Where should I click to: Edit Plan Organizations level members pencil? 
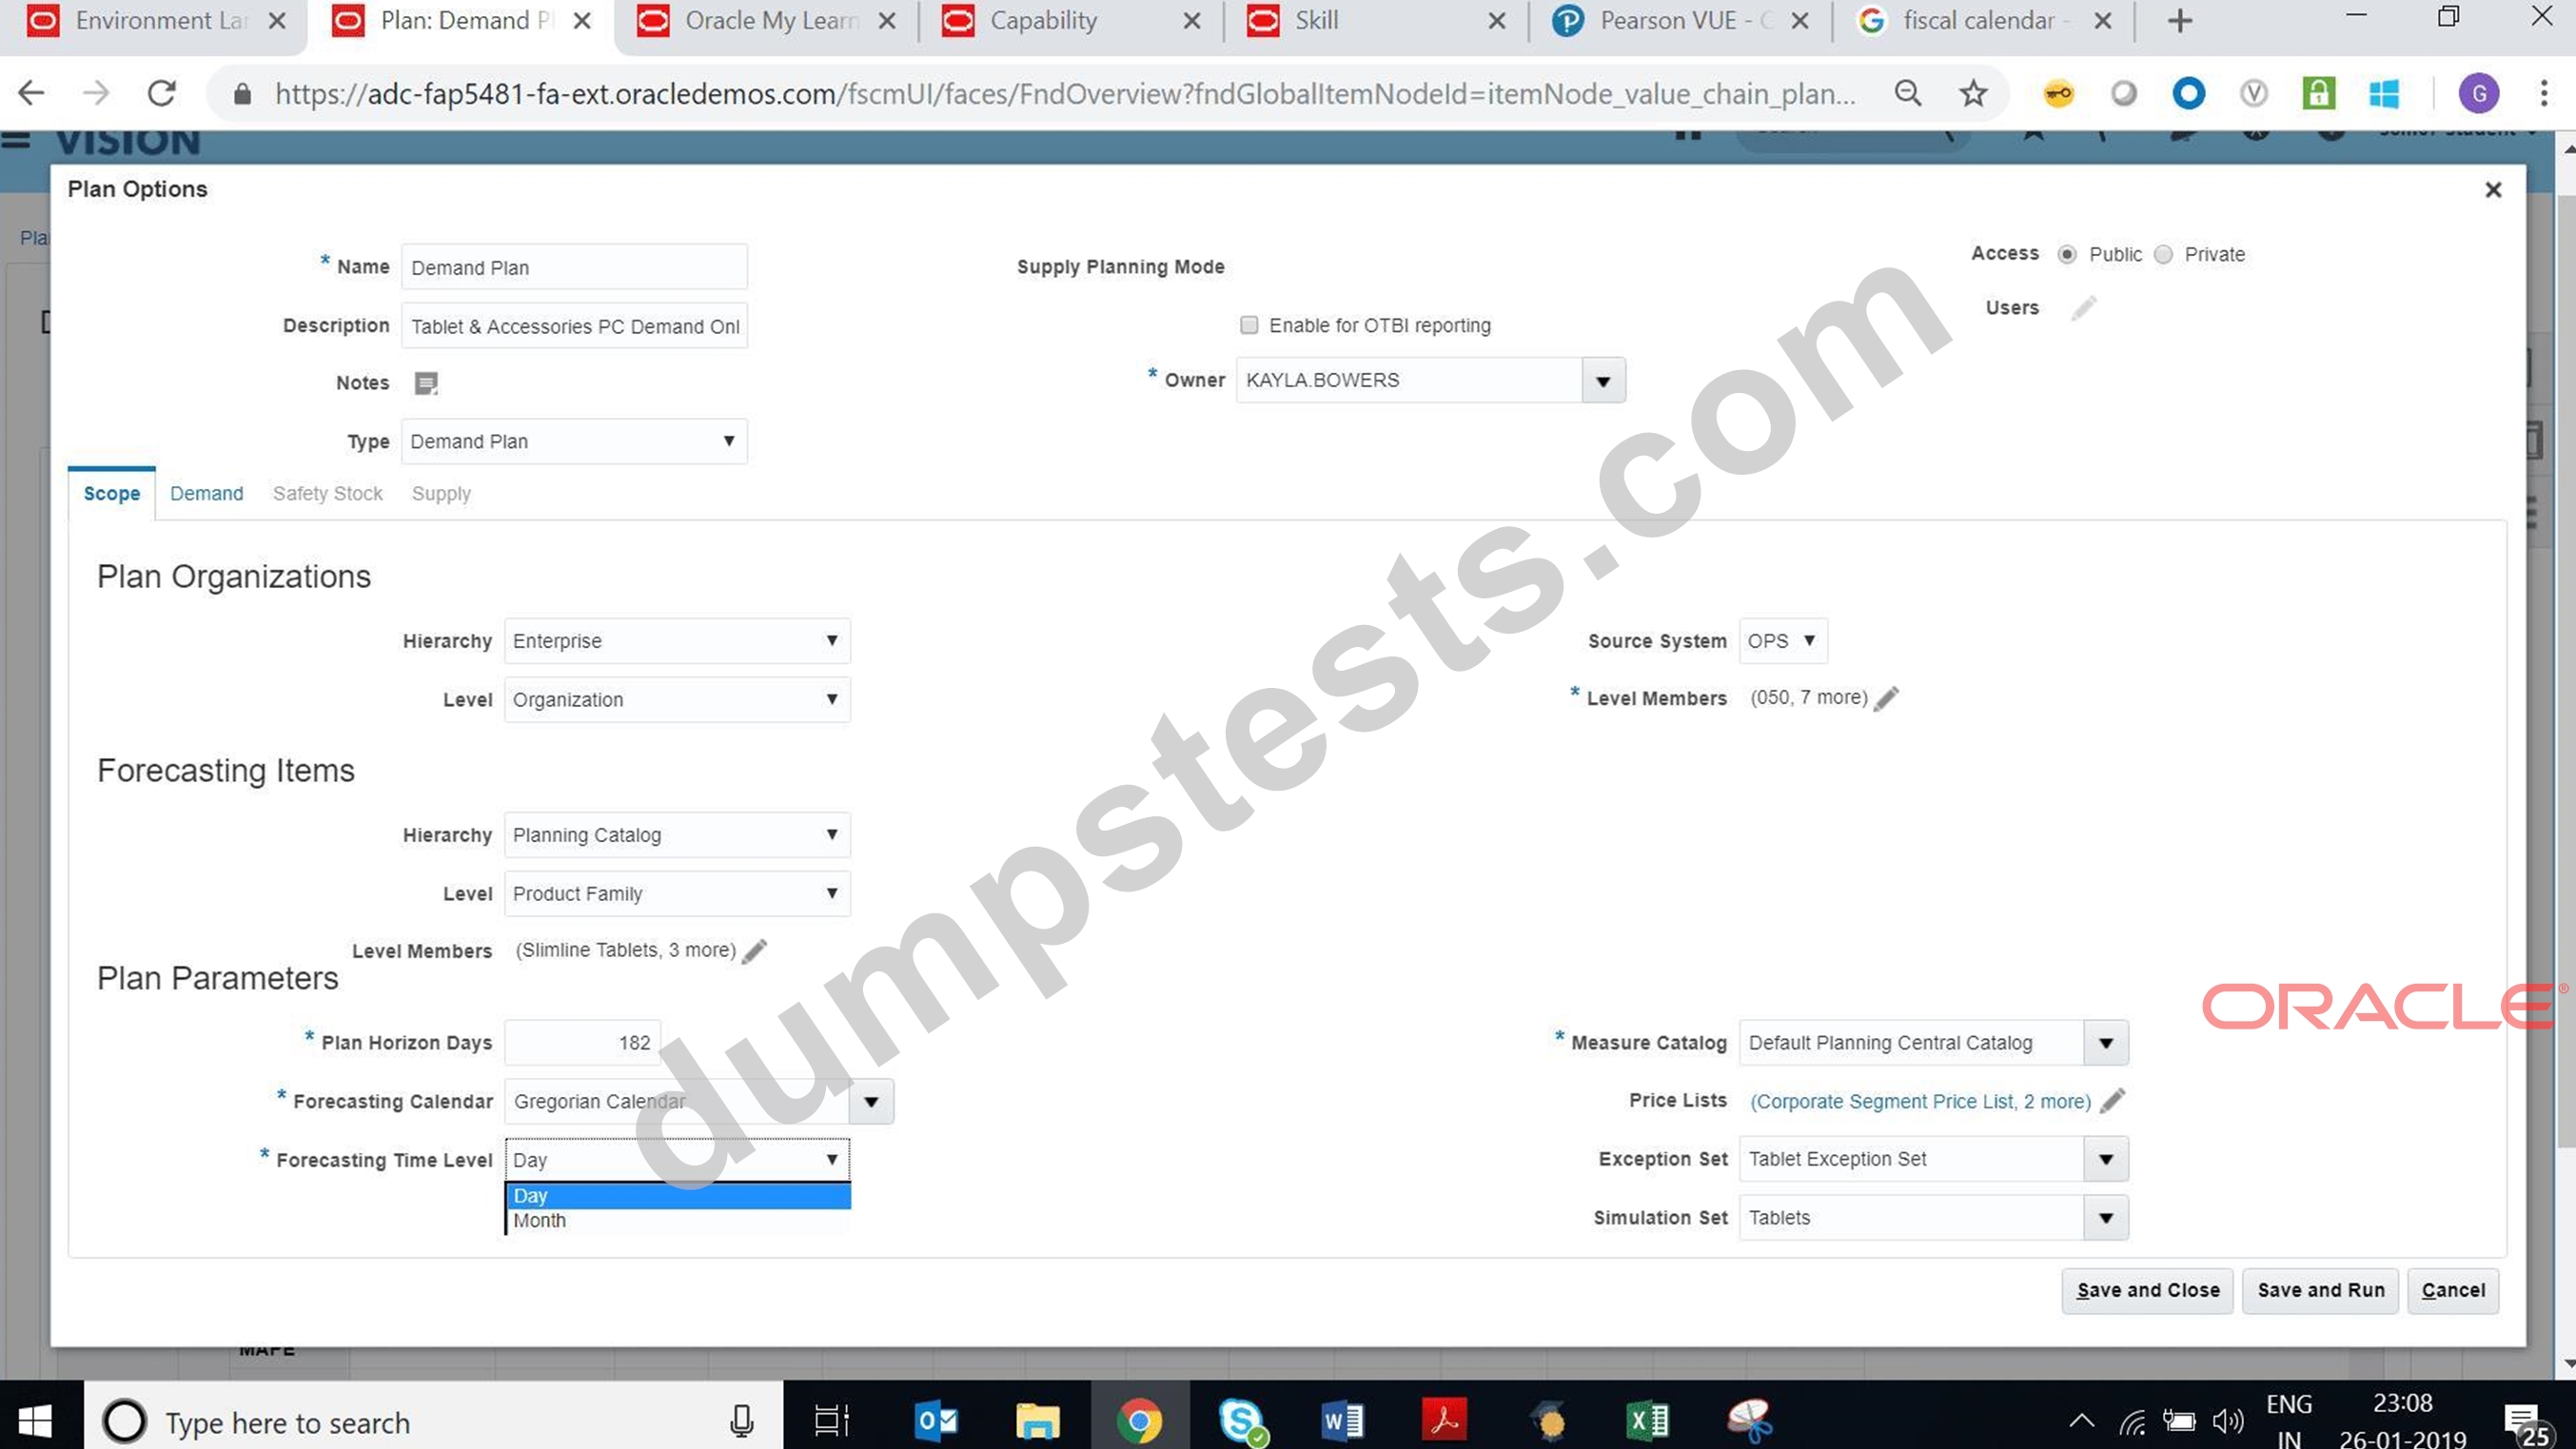[1886, 698]
